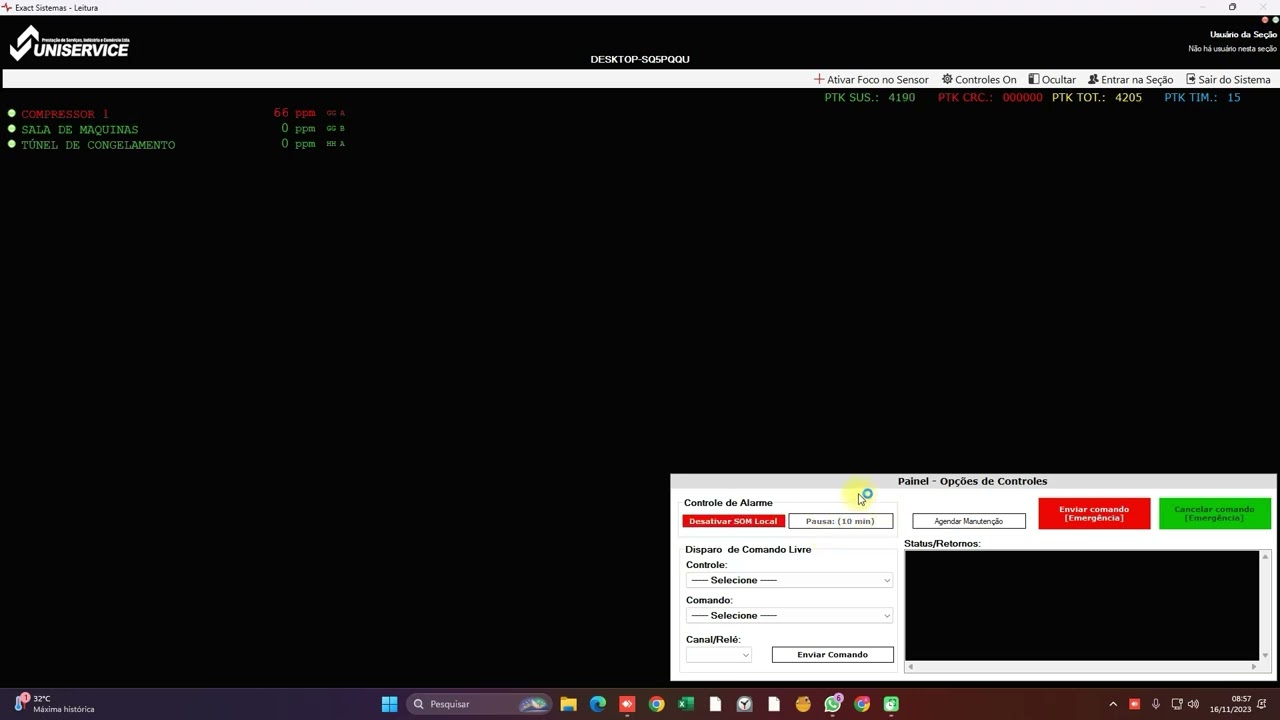The image size is (1280, 720).
Task: Exit with the Sair do Sistema icon
Action: (x=1191, y=79)
